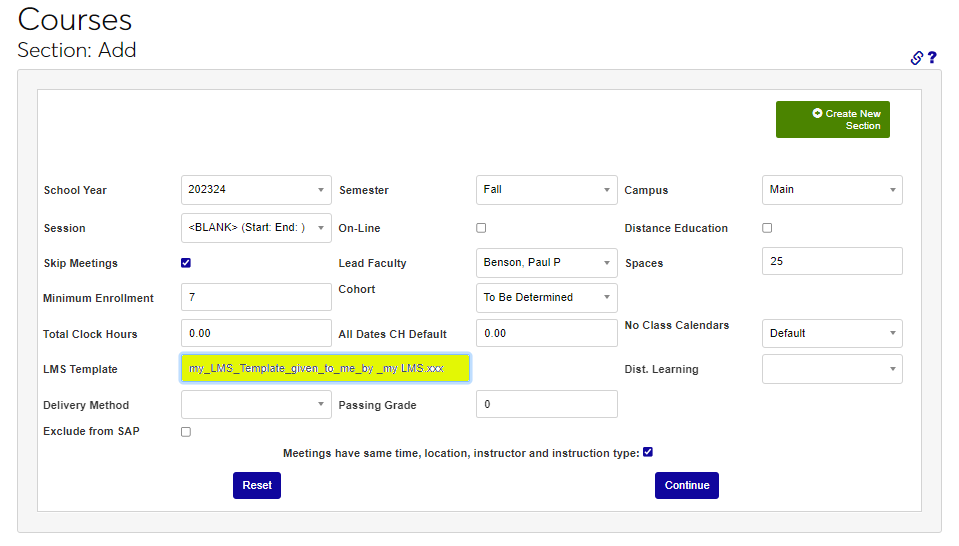
Task: Expand the Semester dropdown
Action: point(546,190)
